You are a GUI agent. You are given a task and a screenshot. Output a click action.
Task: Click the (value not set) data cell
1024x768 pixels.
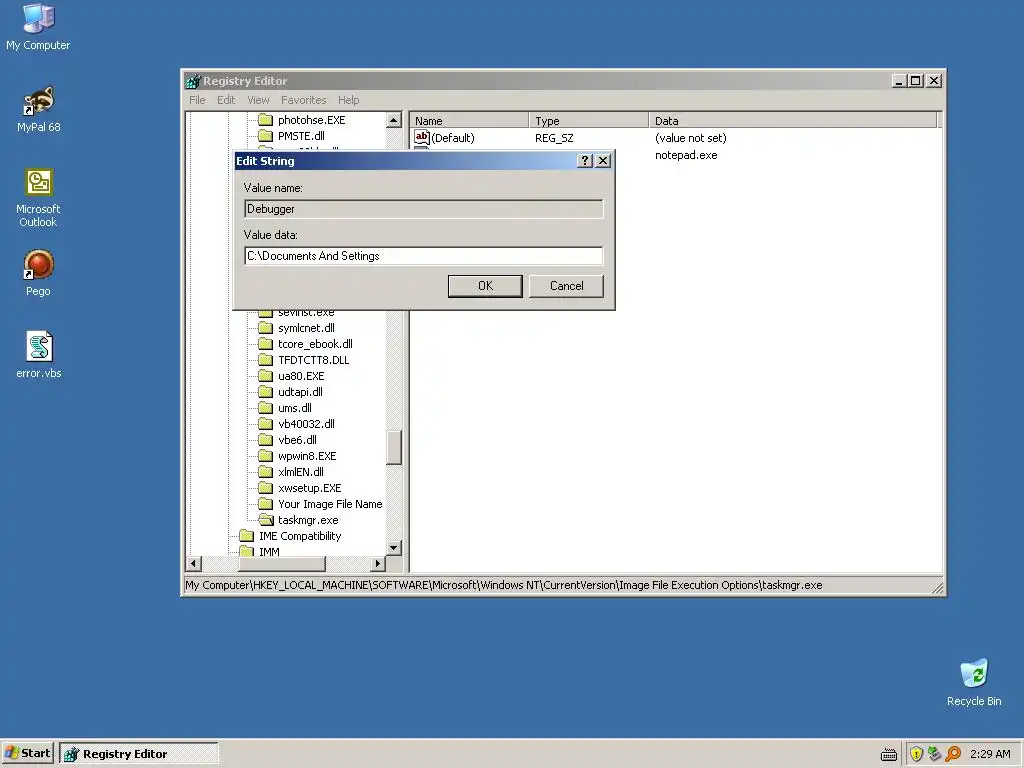pos(690,138)
